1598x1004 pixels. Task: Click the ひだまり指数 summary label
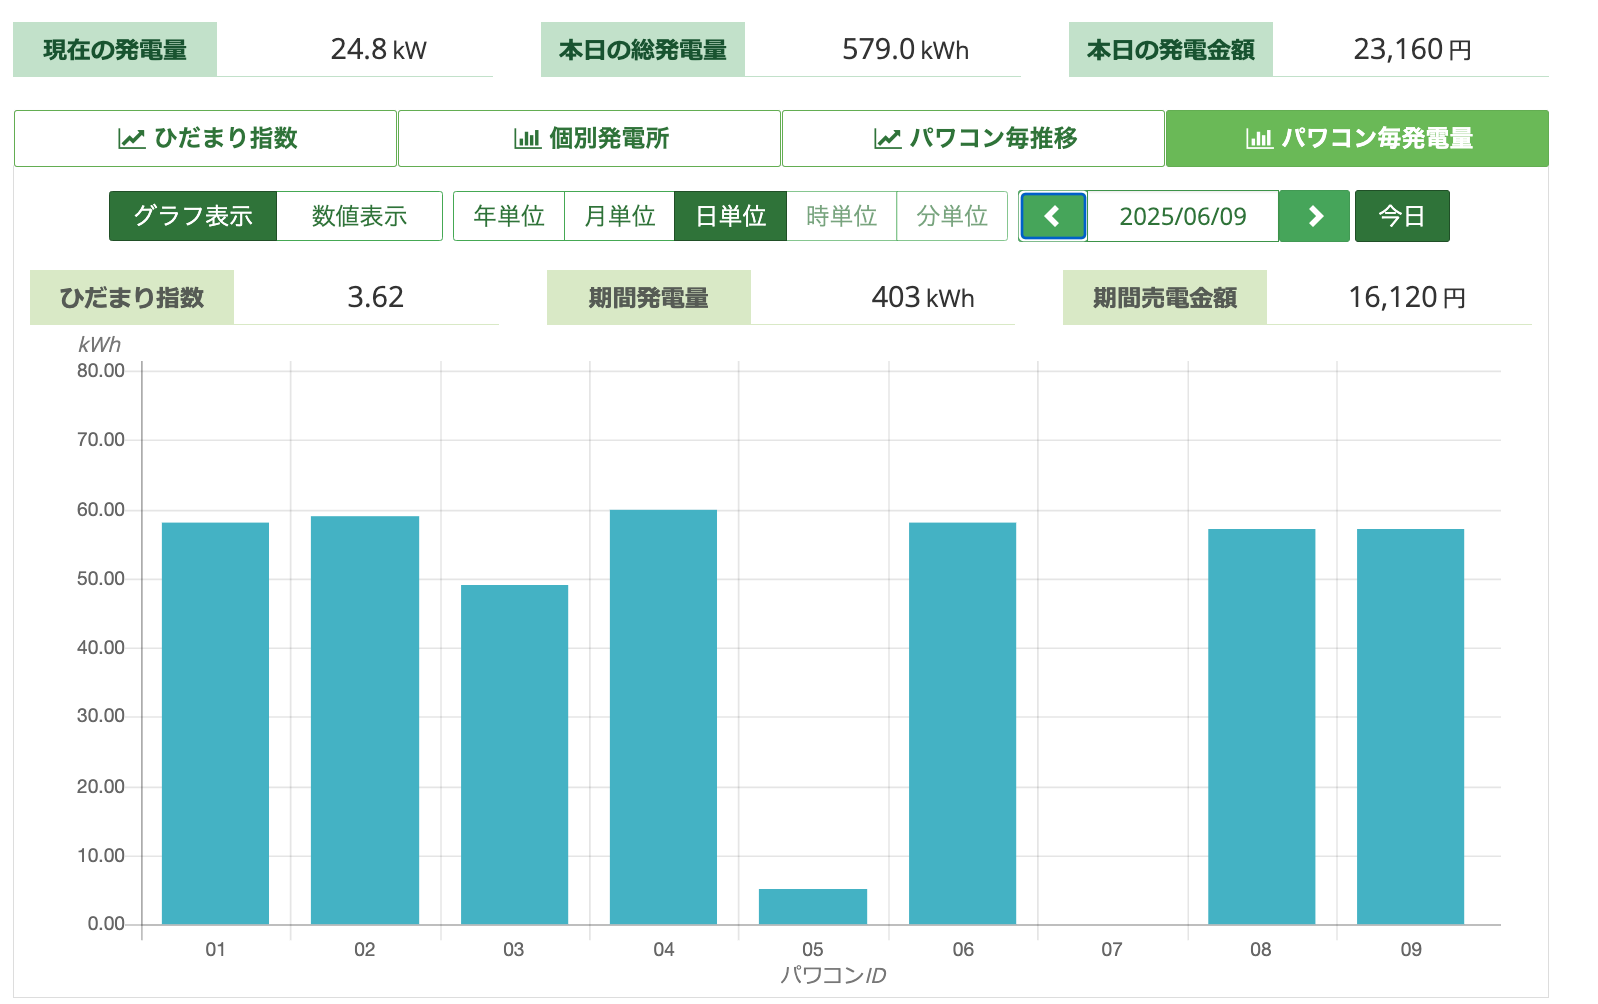(132, 297)
